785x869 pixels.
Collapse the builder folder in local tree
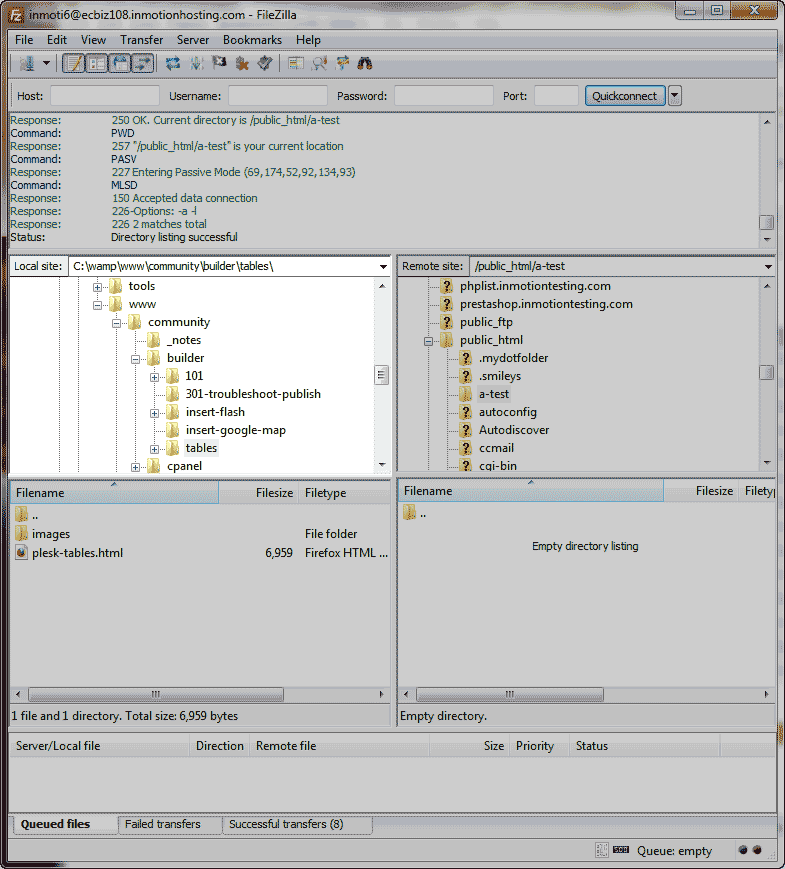click(x=136, y=358)
